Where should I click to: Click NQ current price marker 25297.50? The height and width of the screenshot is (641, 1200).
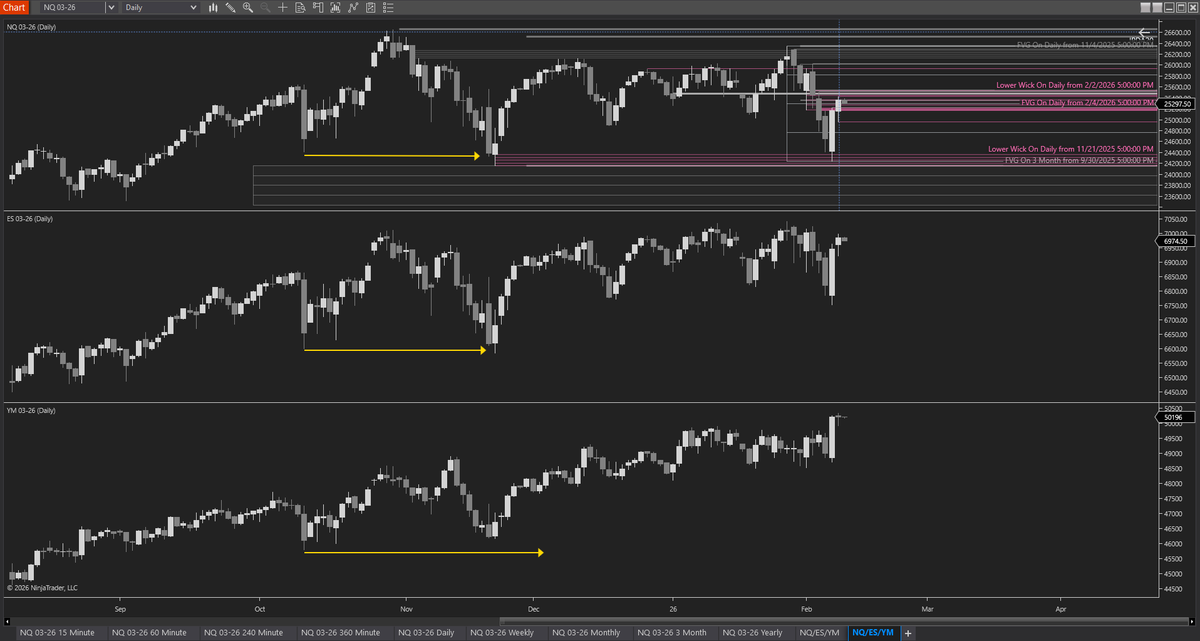[x=1175, y=103]
